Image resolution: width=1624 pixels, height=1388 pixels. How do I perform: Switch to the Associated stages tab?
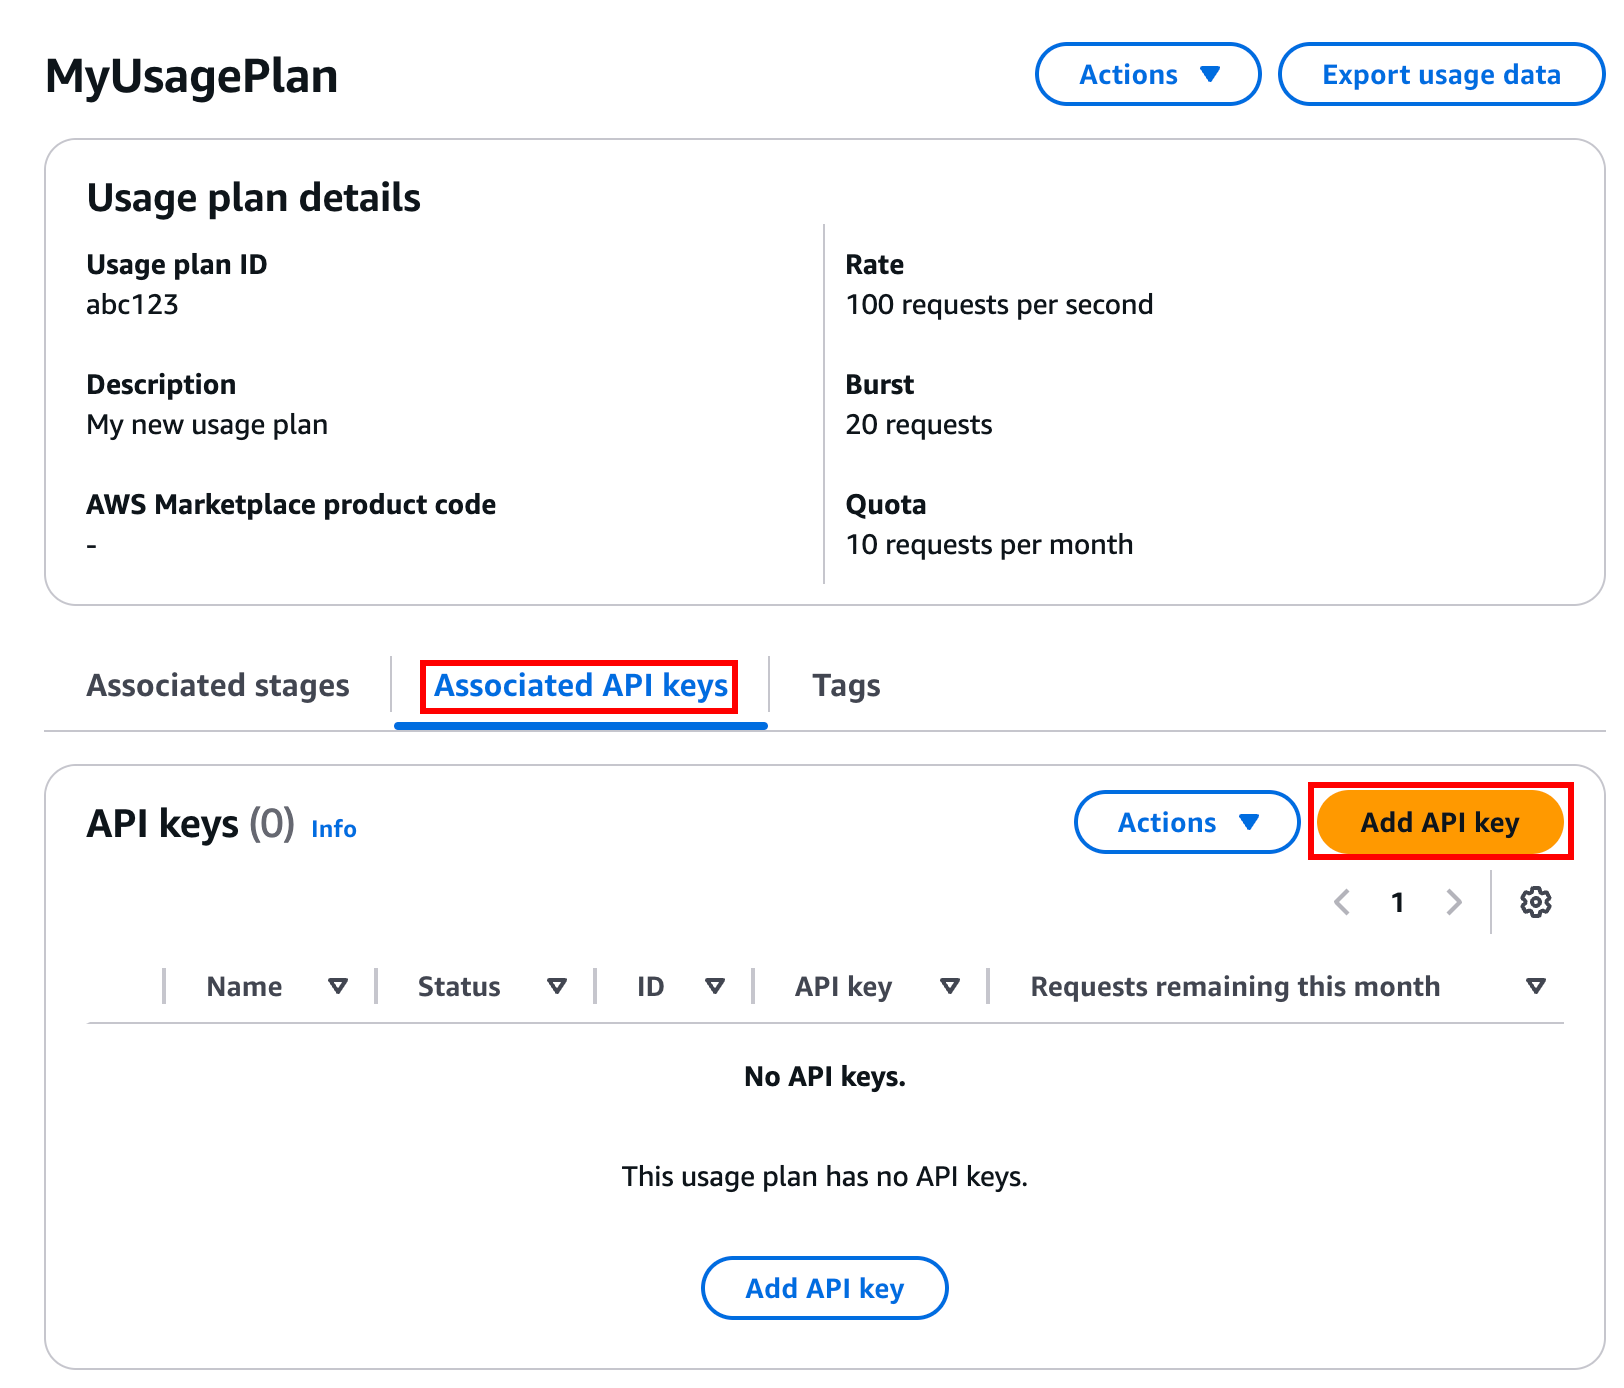click(218, 685)
